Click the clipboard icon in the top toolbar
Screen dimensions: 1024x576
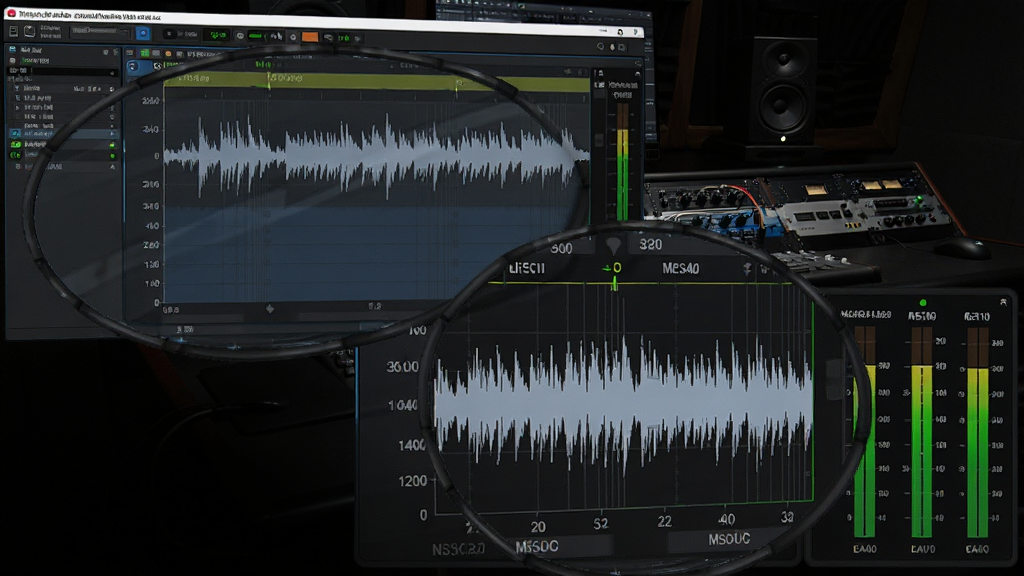click(29, 31)
